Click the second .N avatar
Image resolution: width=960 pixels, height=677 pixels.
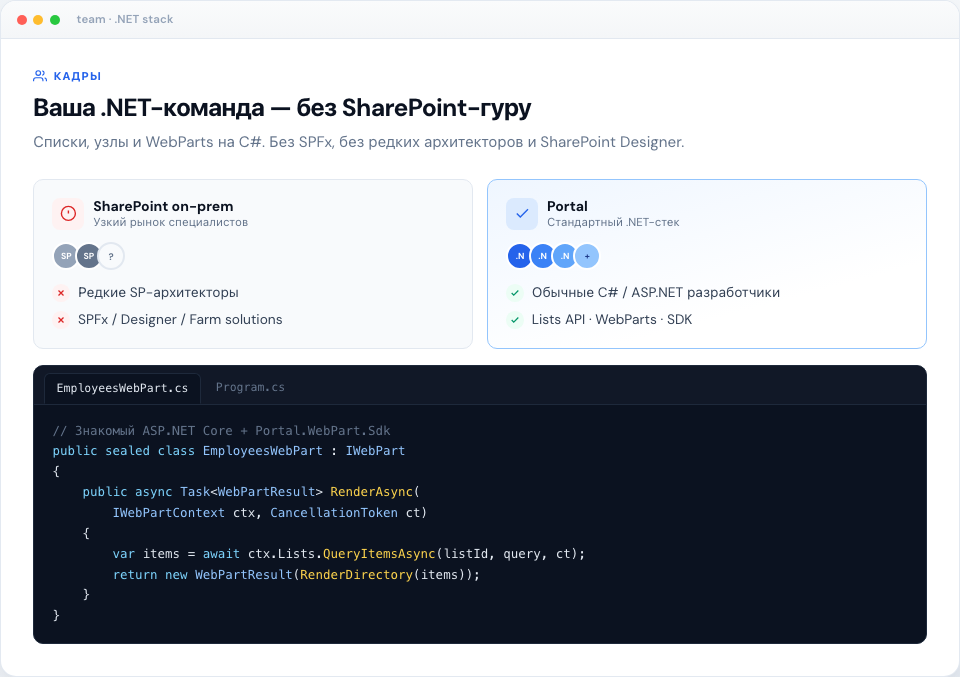click(542, 256)
